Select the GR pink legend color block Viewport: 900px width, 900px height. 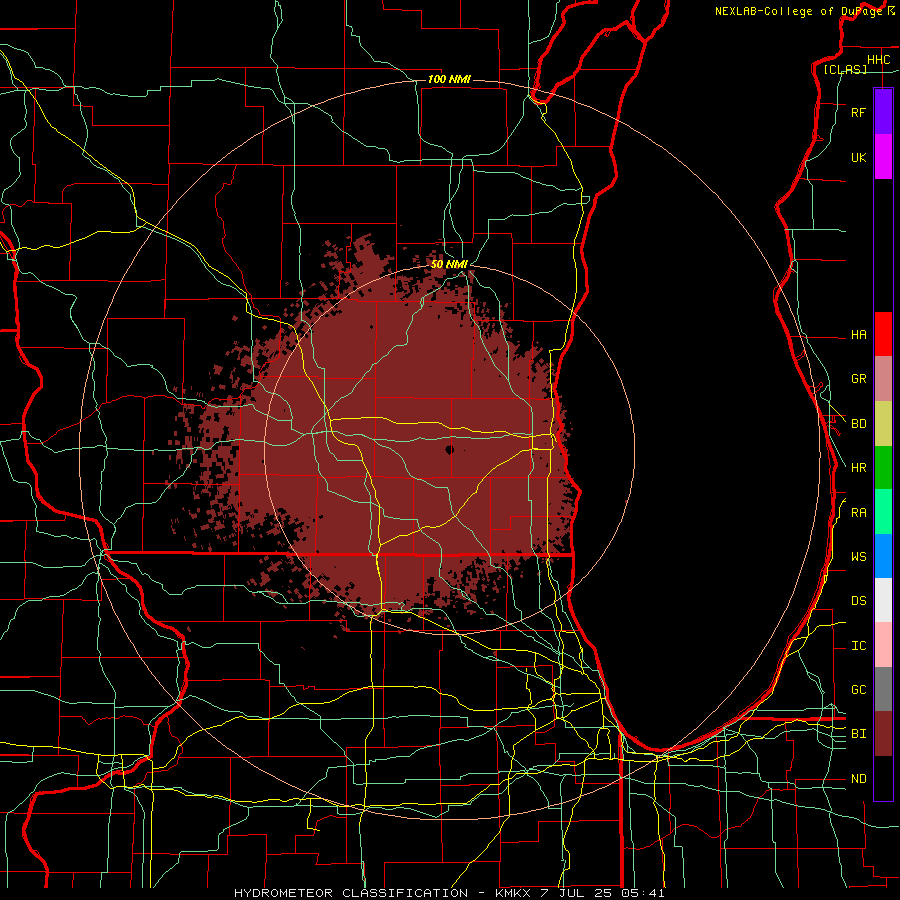[x=883, y=379]
